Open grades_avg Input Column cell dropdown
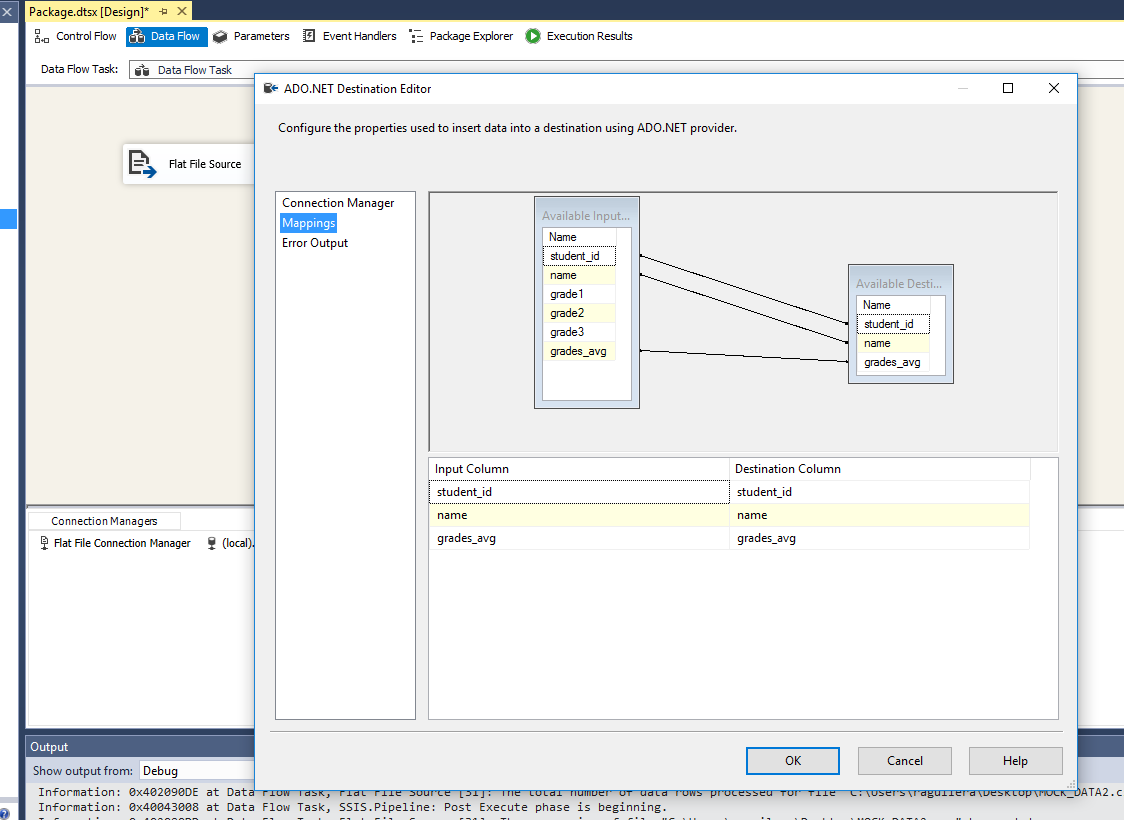 [x=579, y=538]
